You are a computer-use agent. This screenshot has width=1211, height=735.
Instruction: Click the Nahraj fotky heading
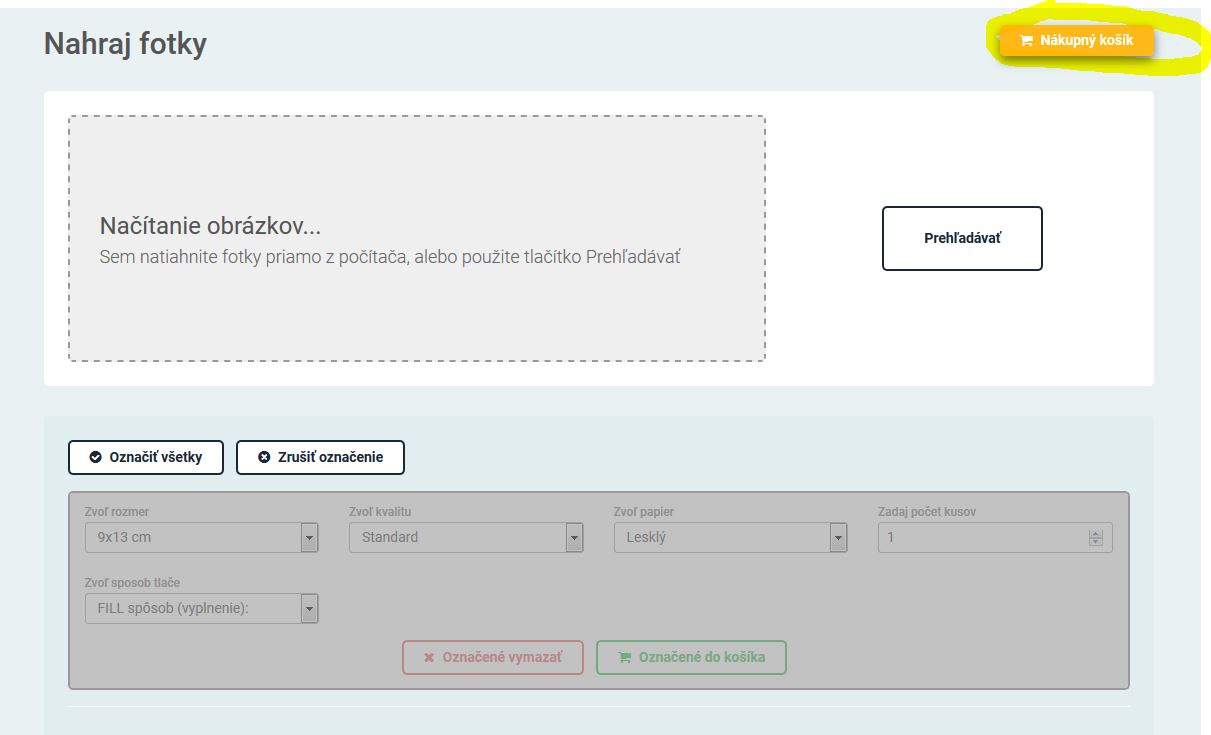(x=125, y=44)
